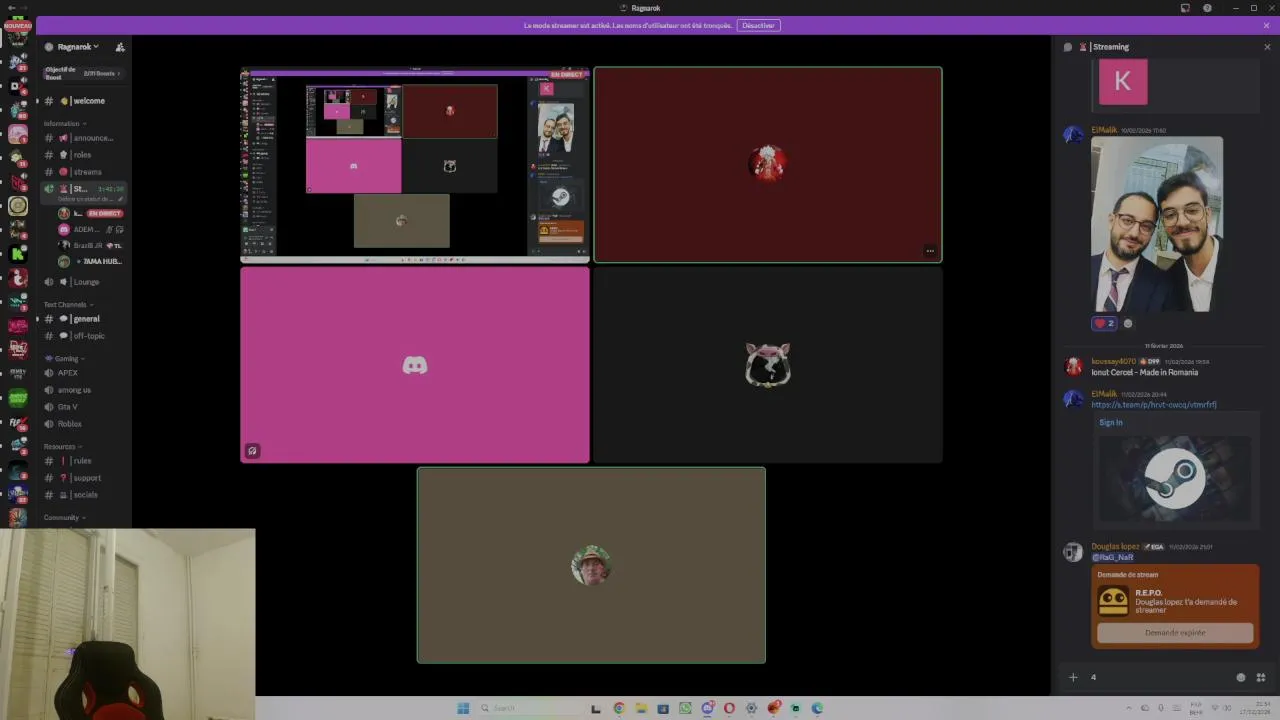Image resolution: width=1280 pixels, height=720 pixels.
Task: Open File Explorer from the taskbar
Action: pyautogui.click(x=641, y=708)
